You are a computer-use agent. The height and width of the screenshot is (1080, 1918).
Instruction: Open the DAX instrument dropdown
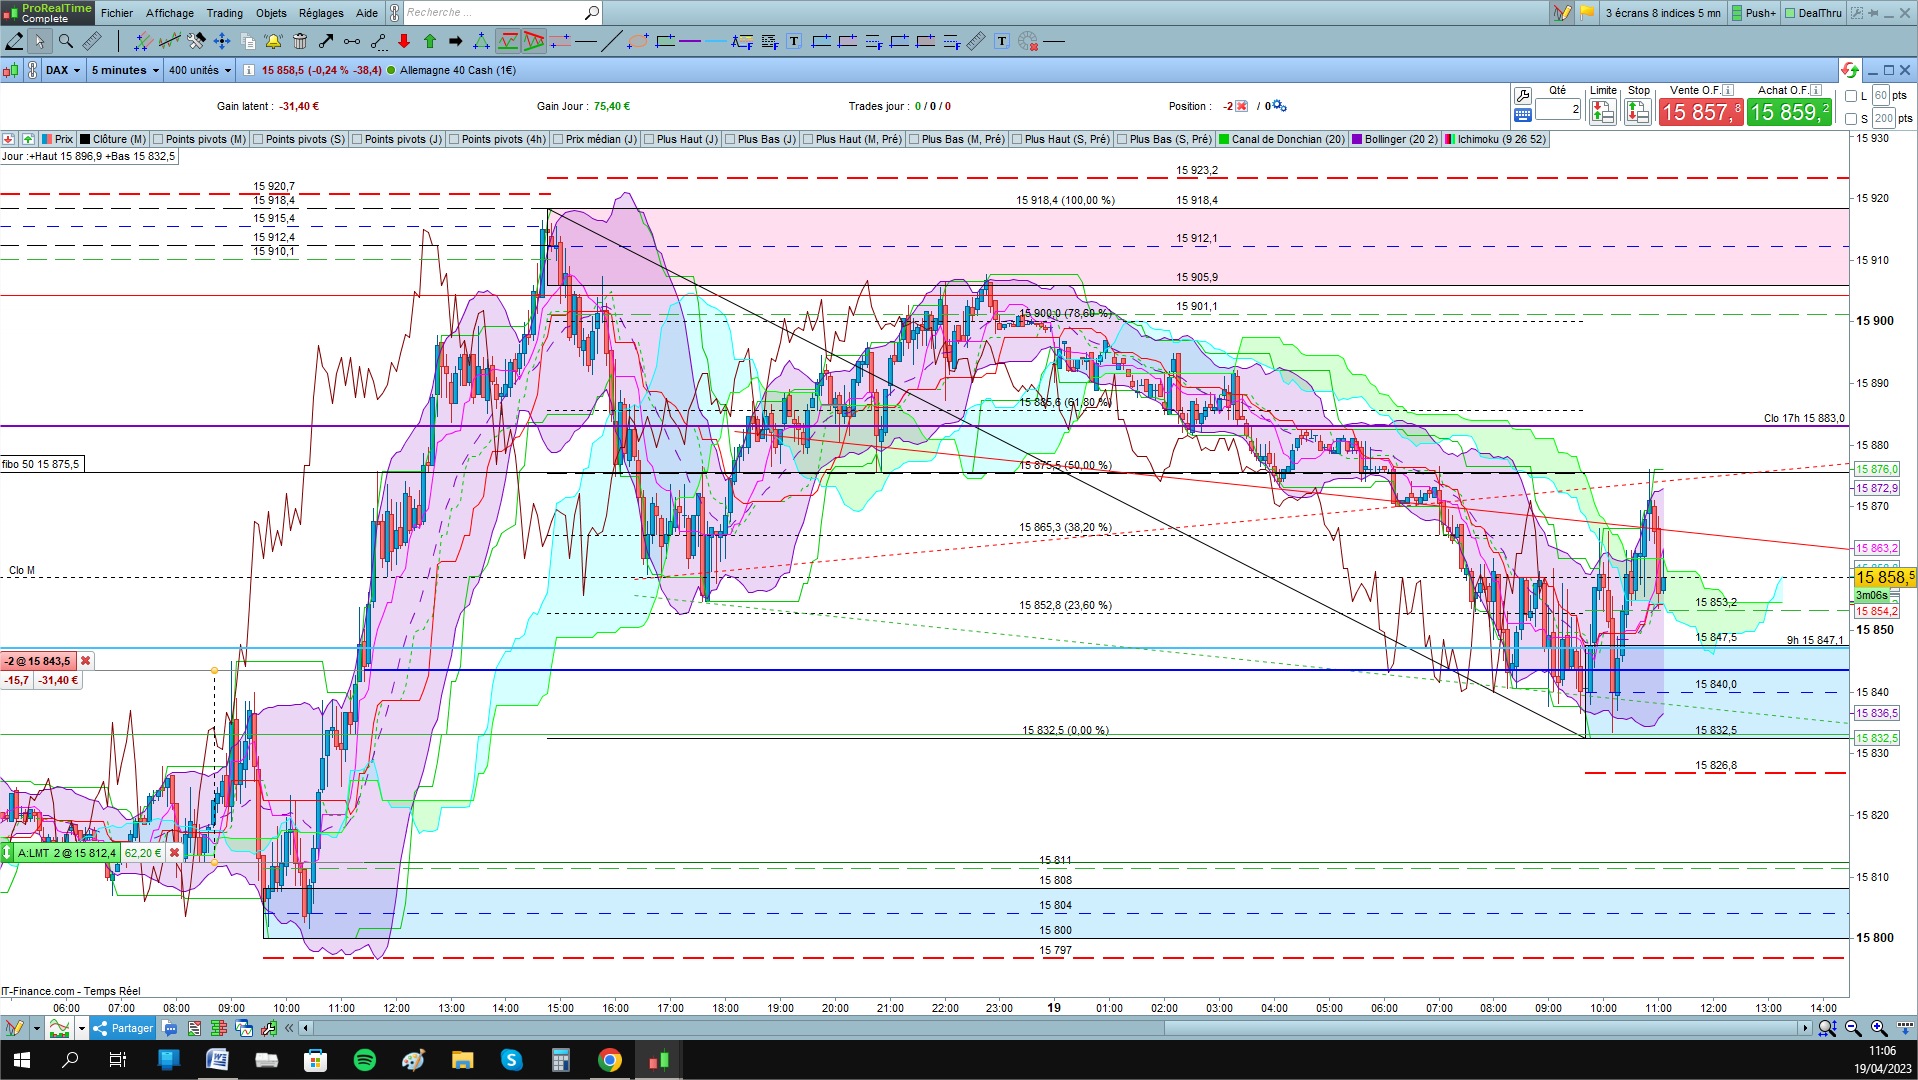pos(63,70)
